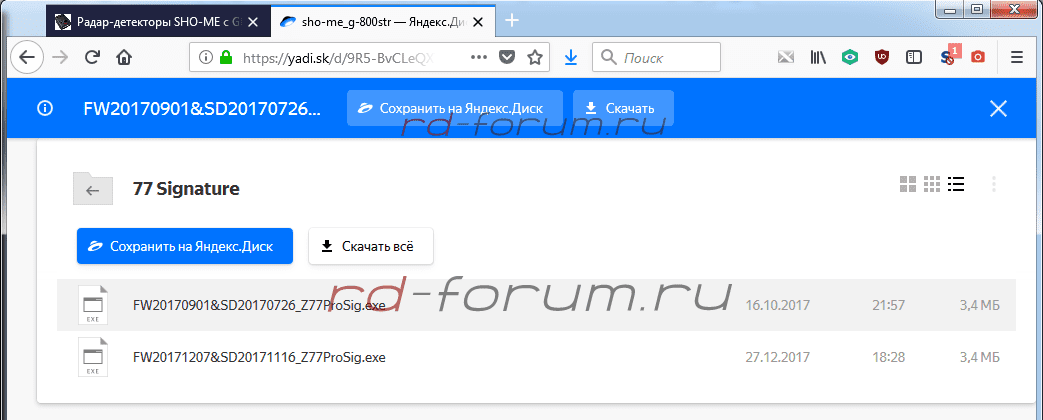Switch to large tiles view
Screen dimensions: 1043x420
tap(908, 184)
